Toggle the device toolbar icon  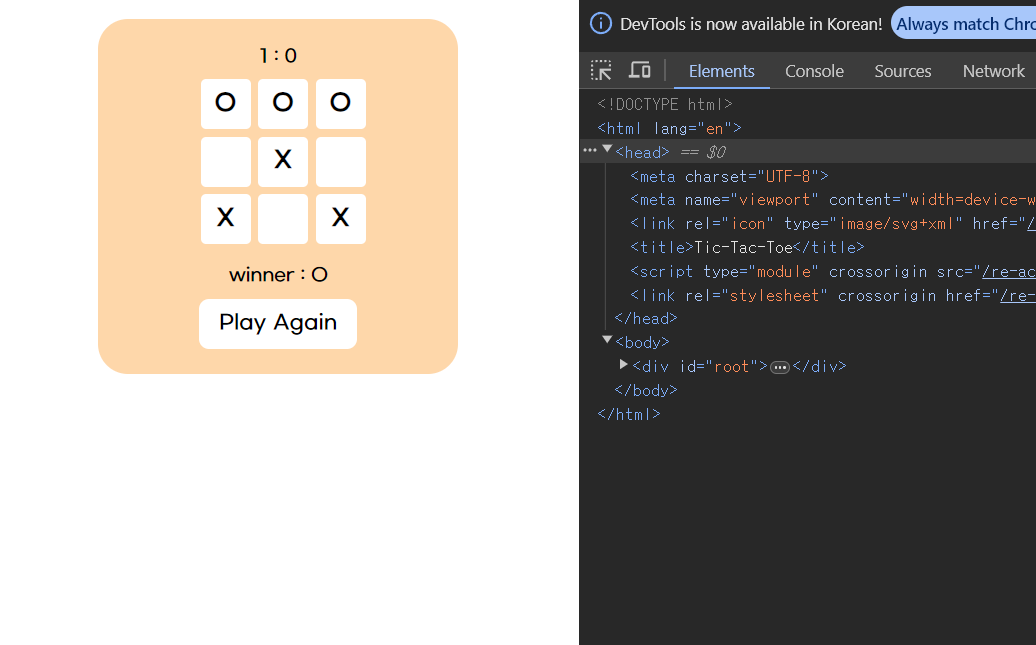tap(639, 70)
